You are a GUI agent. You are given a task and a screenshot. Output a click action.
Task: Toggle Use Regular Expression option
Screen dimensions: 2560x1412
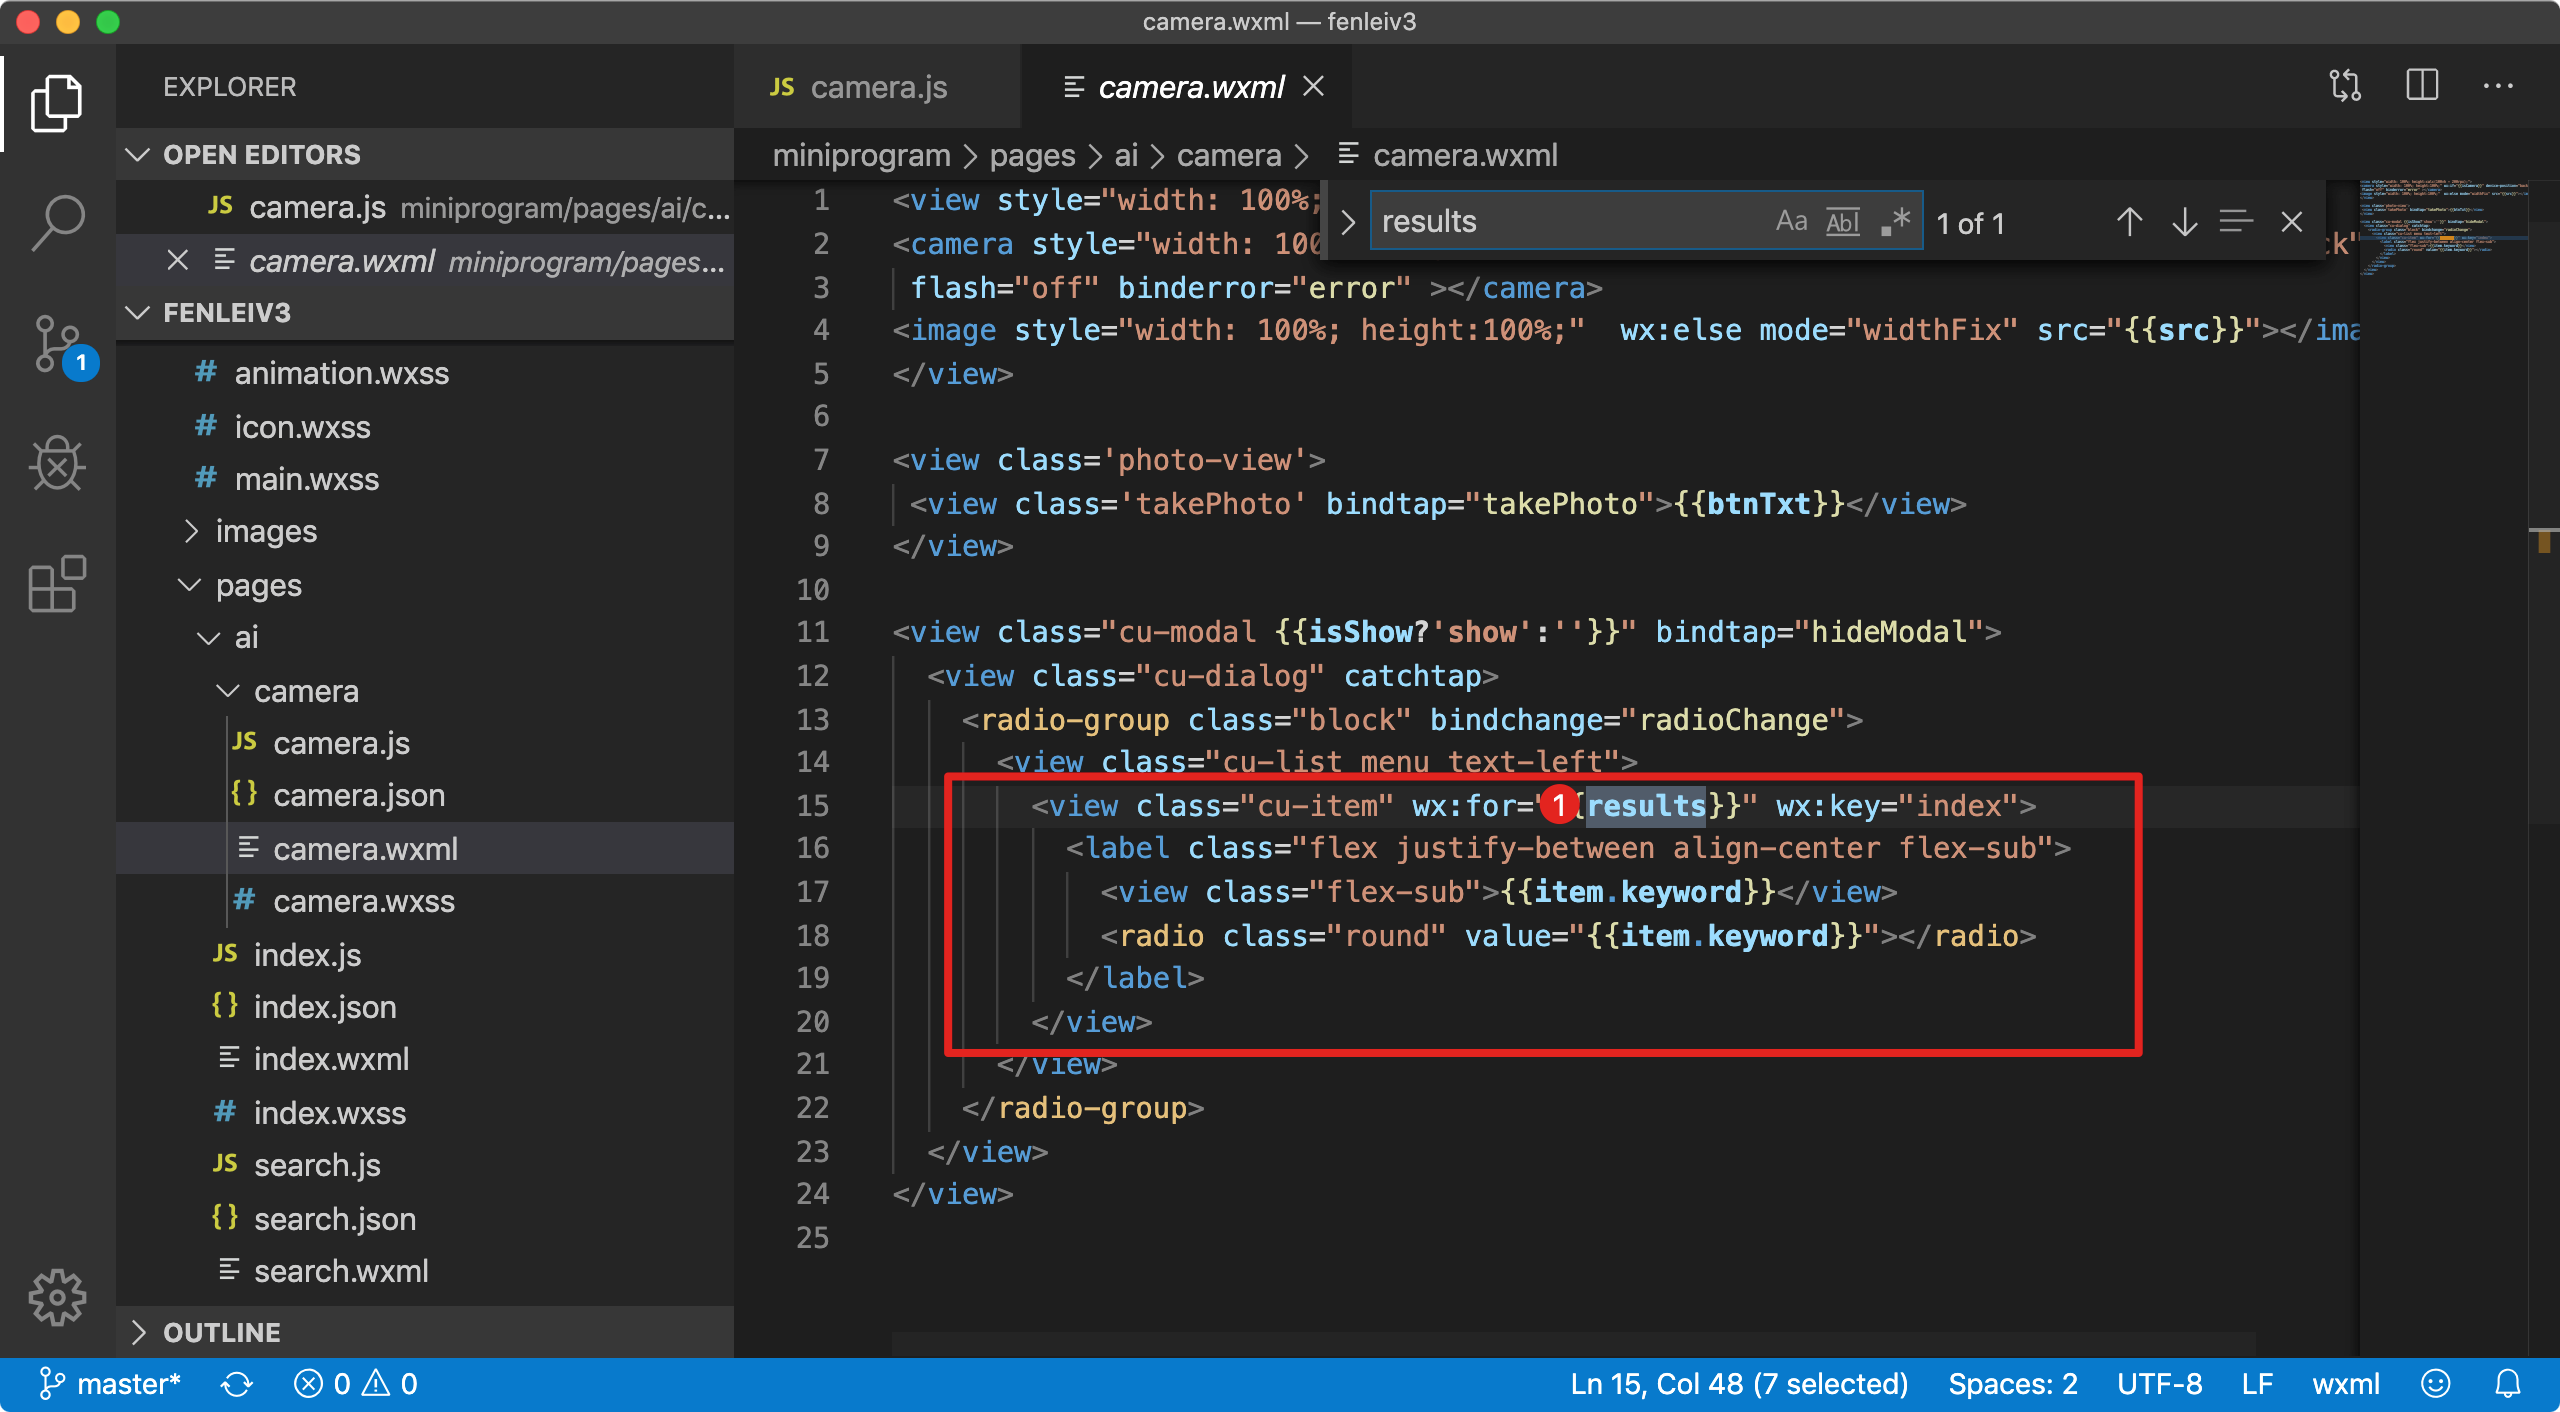1895,221
